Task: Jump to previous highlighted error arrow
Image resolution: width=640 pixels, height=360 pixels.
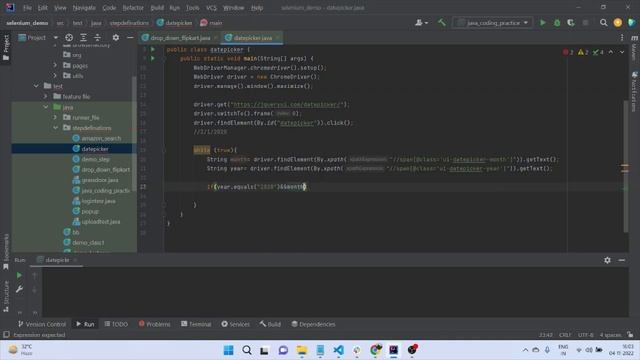Action: point(611,52)
